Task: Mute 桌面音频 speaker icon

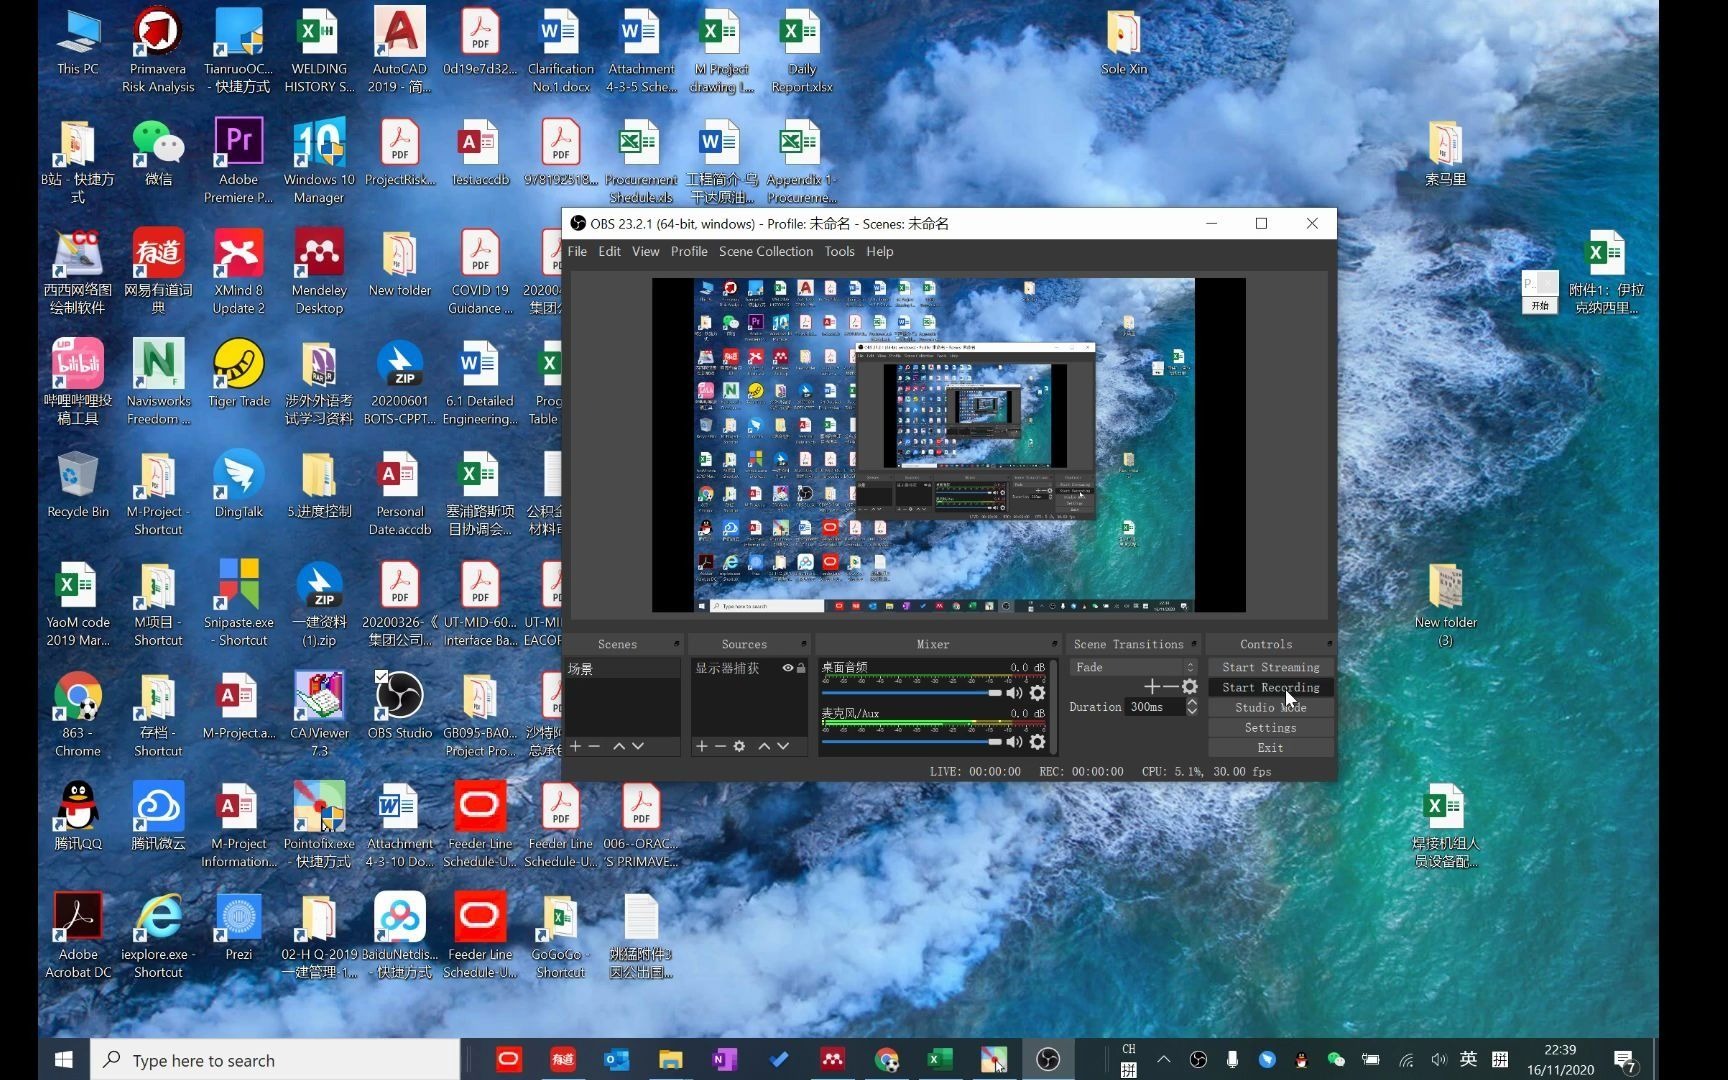Action: [x=1015, y=693]
